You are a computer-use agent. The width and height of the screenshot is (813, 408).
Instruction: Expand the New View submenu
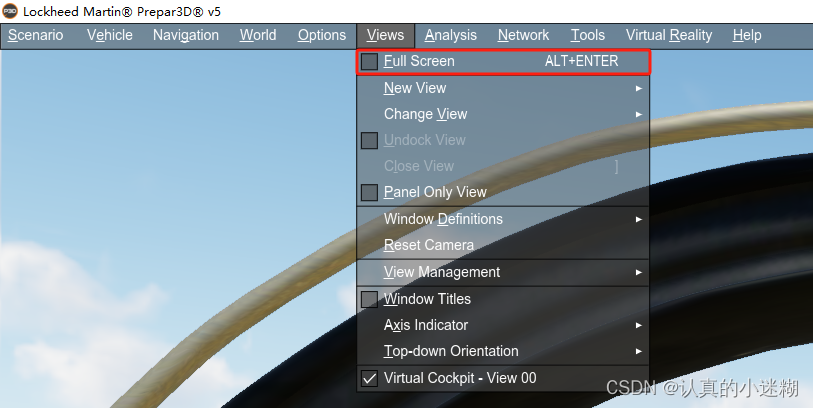(503, 88)
